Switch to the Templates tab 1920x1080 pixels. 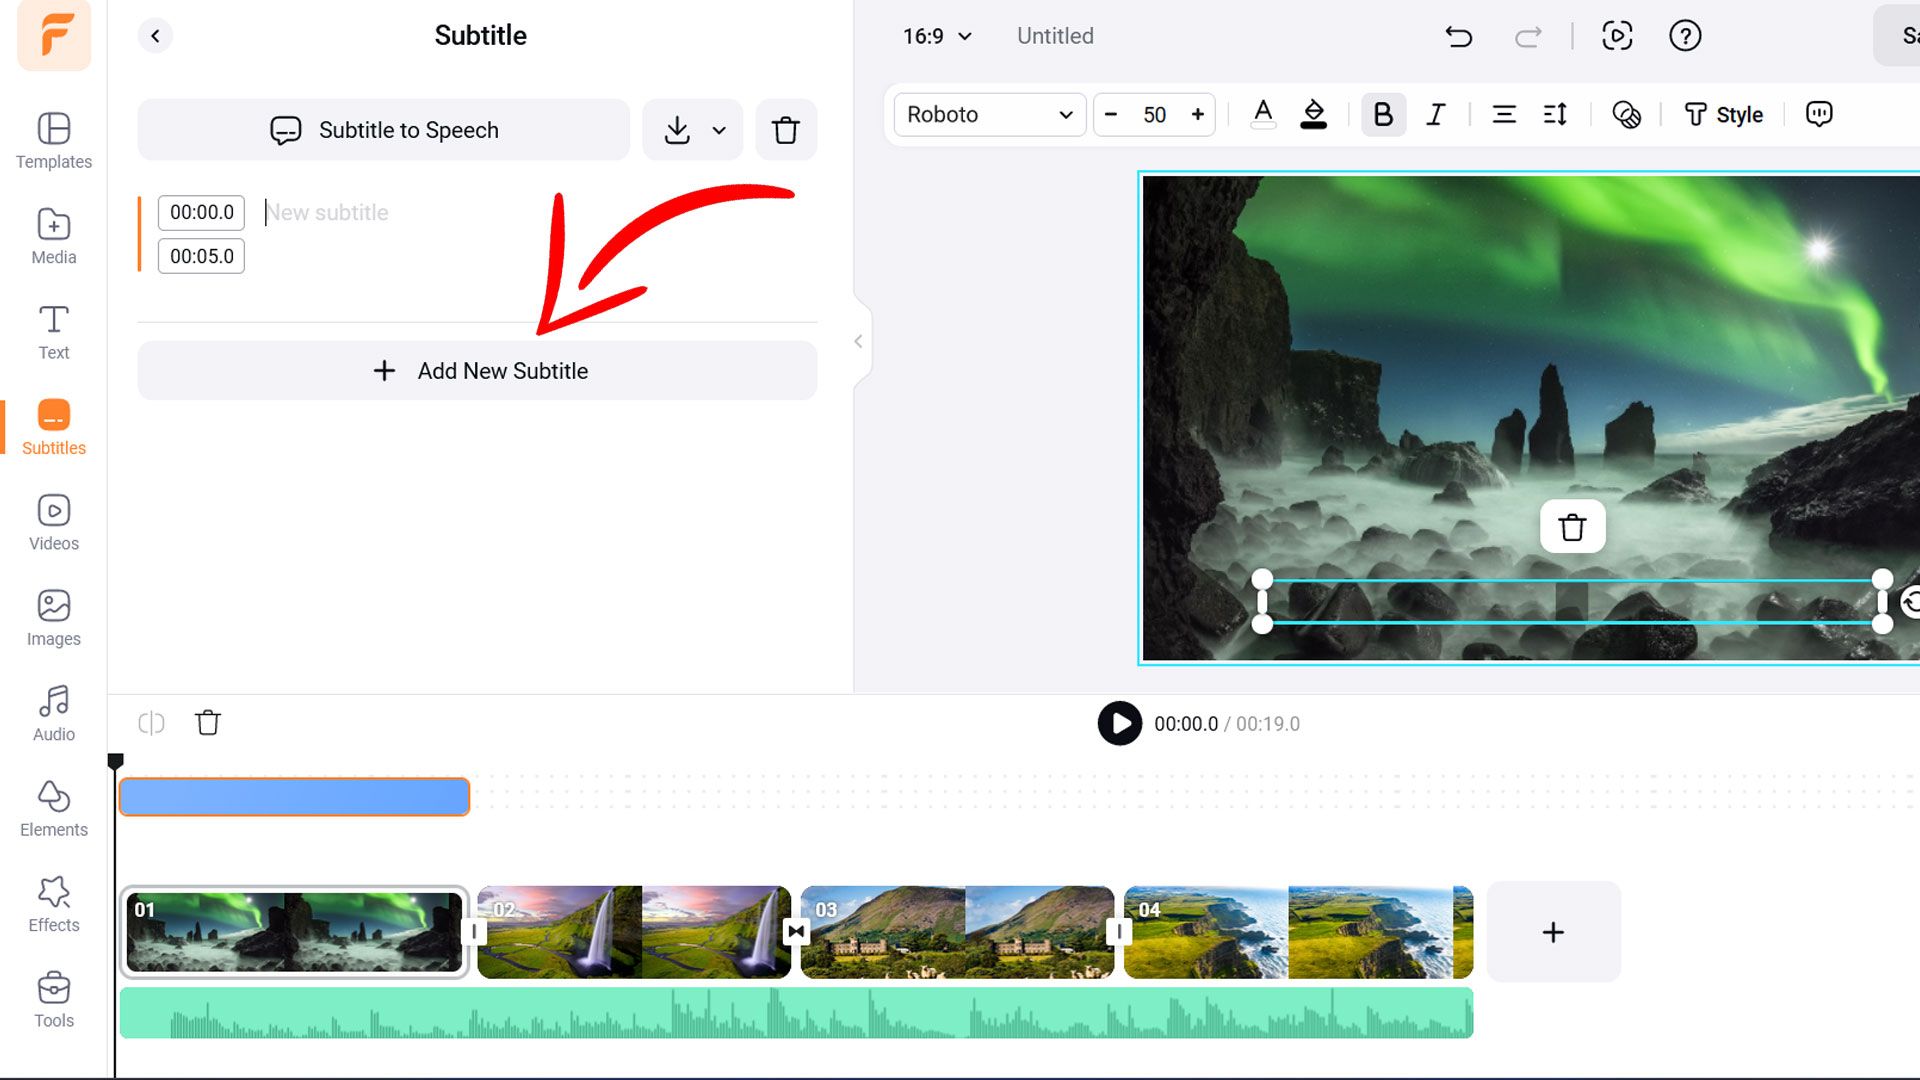(53, 141)
